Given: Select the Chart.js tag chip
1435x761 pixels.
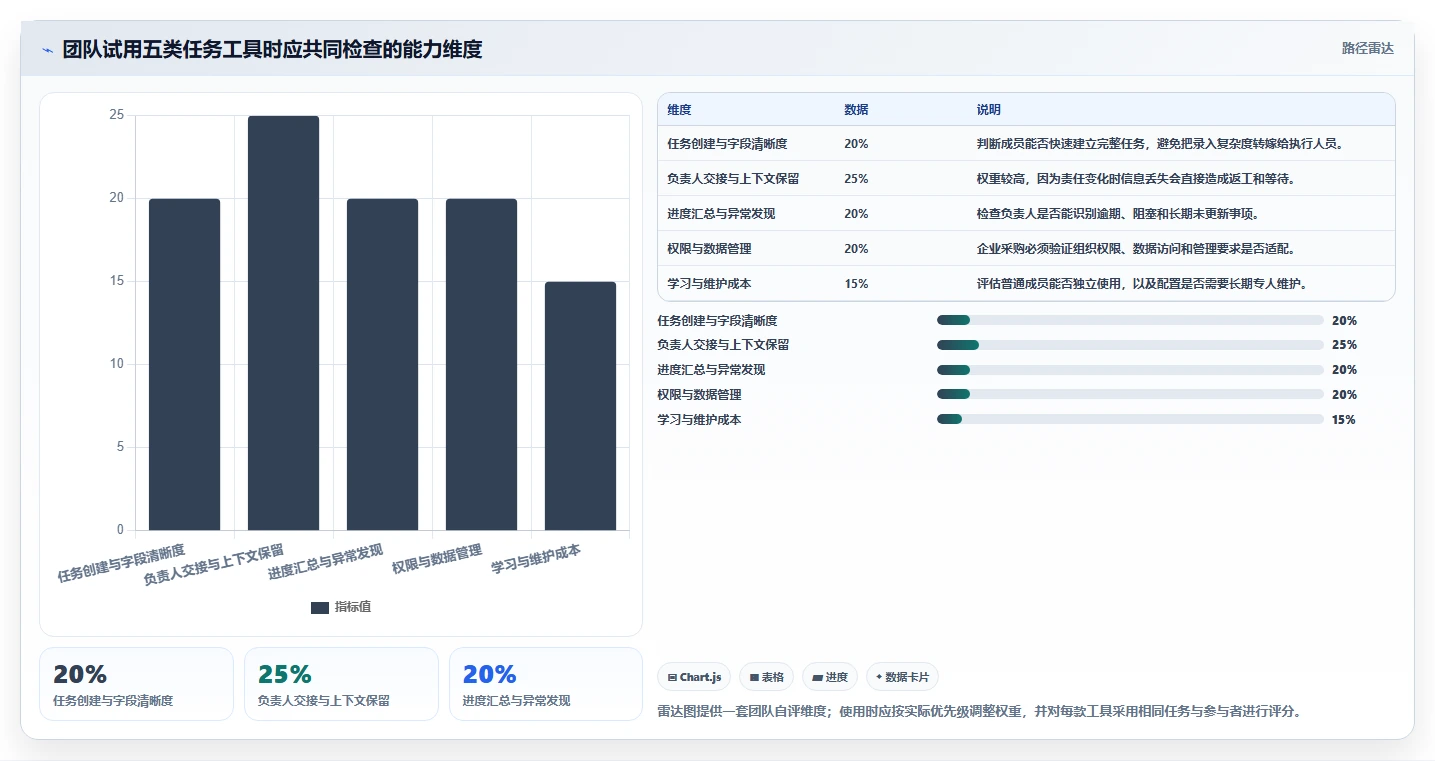Looking at the screenshot, I should click(695, 677).
